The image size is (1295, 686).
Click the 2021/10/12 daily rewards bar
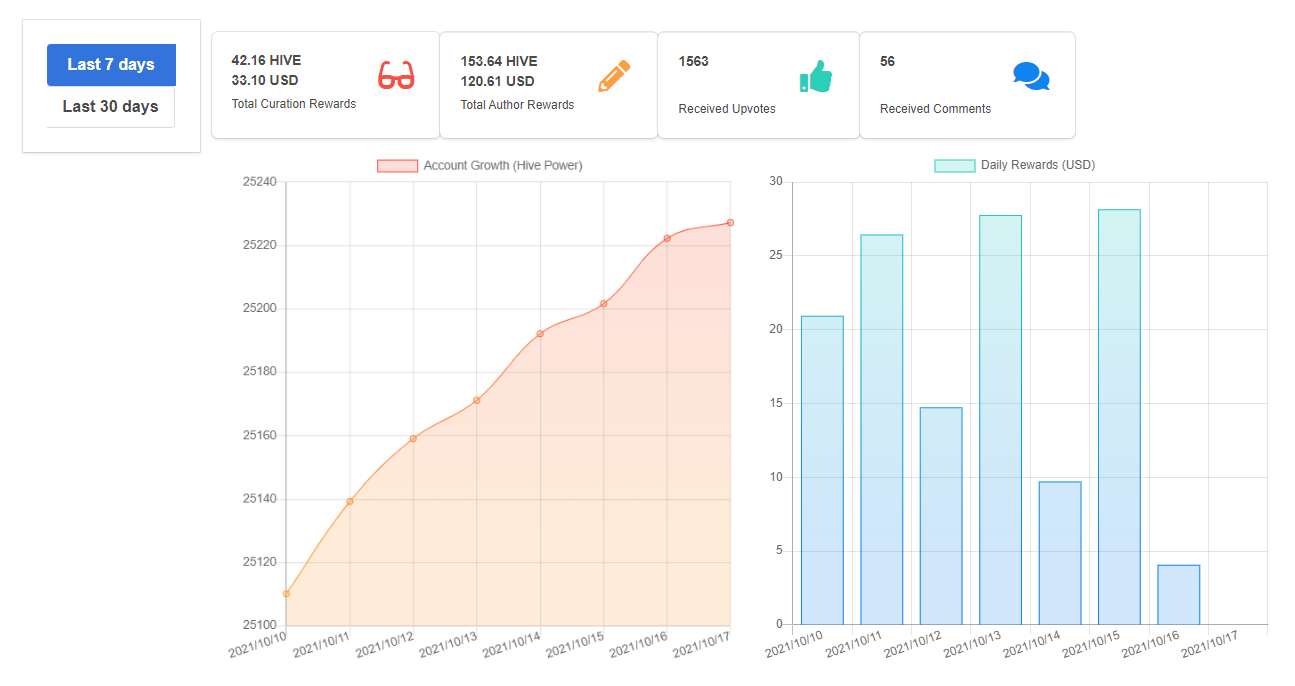[941, 516]
